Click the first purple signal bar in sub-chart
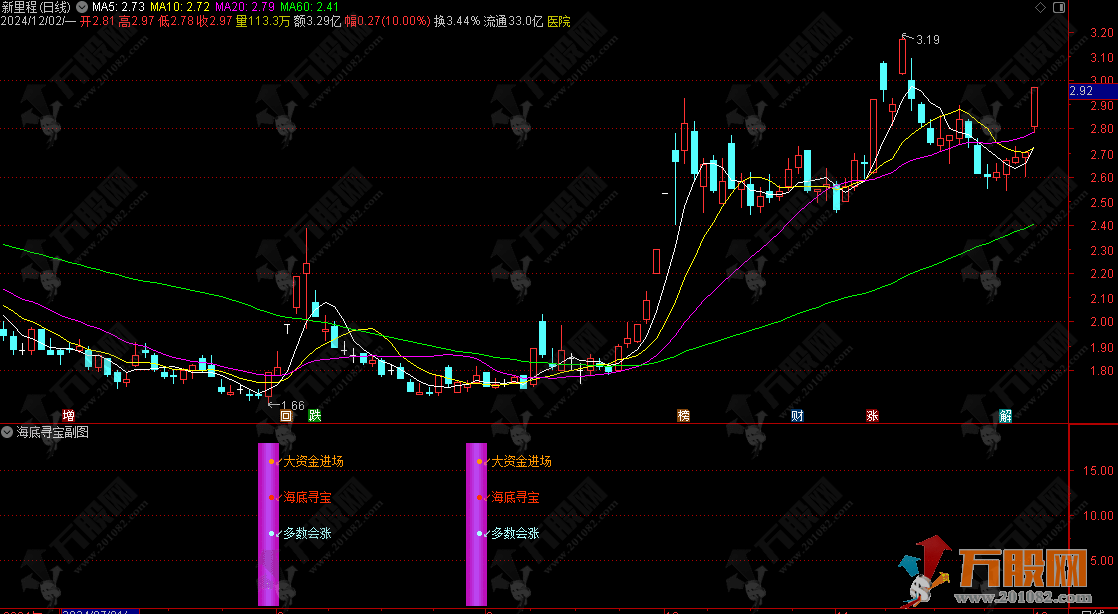This screenshot has width=1118, height=614. pyautogui.click(x=268, y=524)
